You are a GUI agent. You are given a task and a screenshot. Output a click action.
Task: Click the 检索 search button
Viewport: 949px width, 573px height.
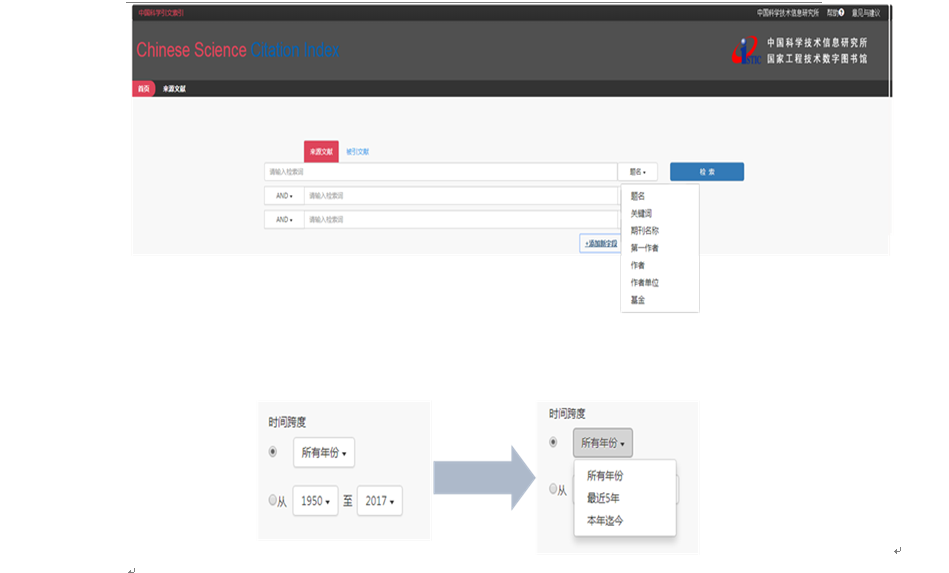point(707,172)
